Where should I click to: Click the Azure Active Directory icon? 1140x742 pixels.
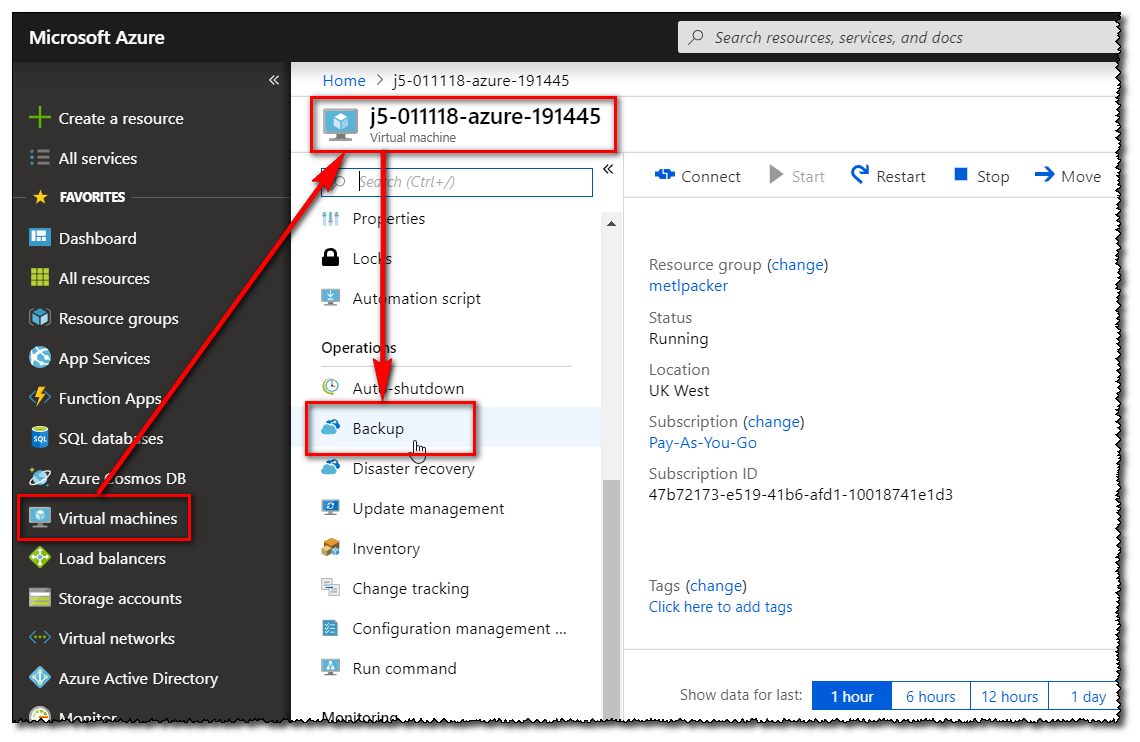tap(39, 677)
